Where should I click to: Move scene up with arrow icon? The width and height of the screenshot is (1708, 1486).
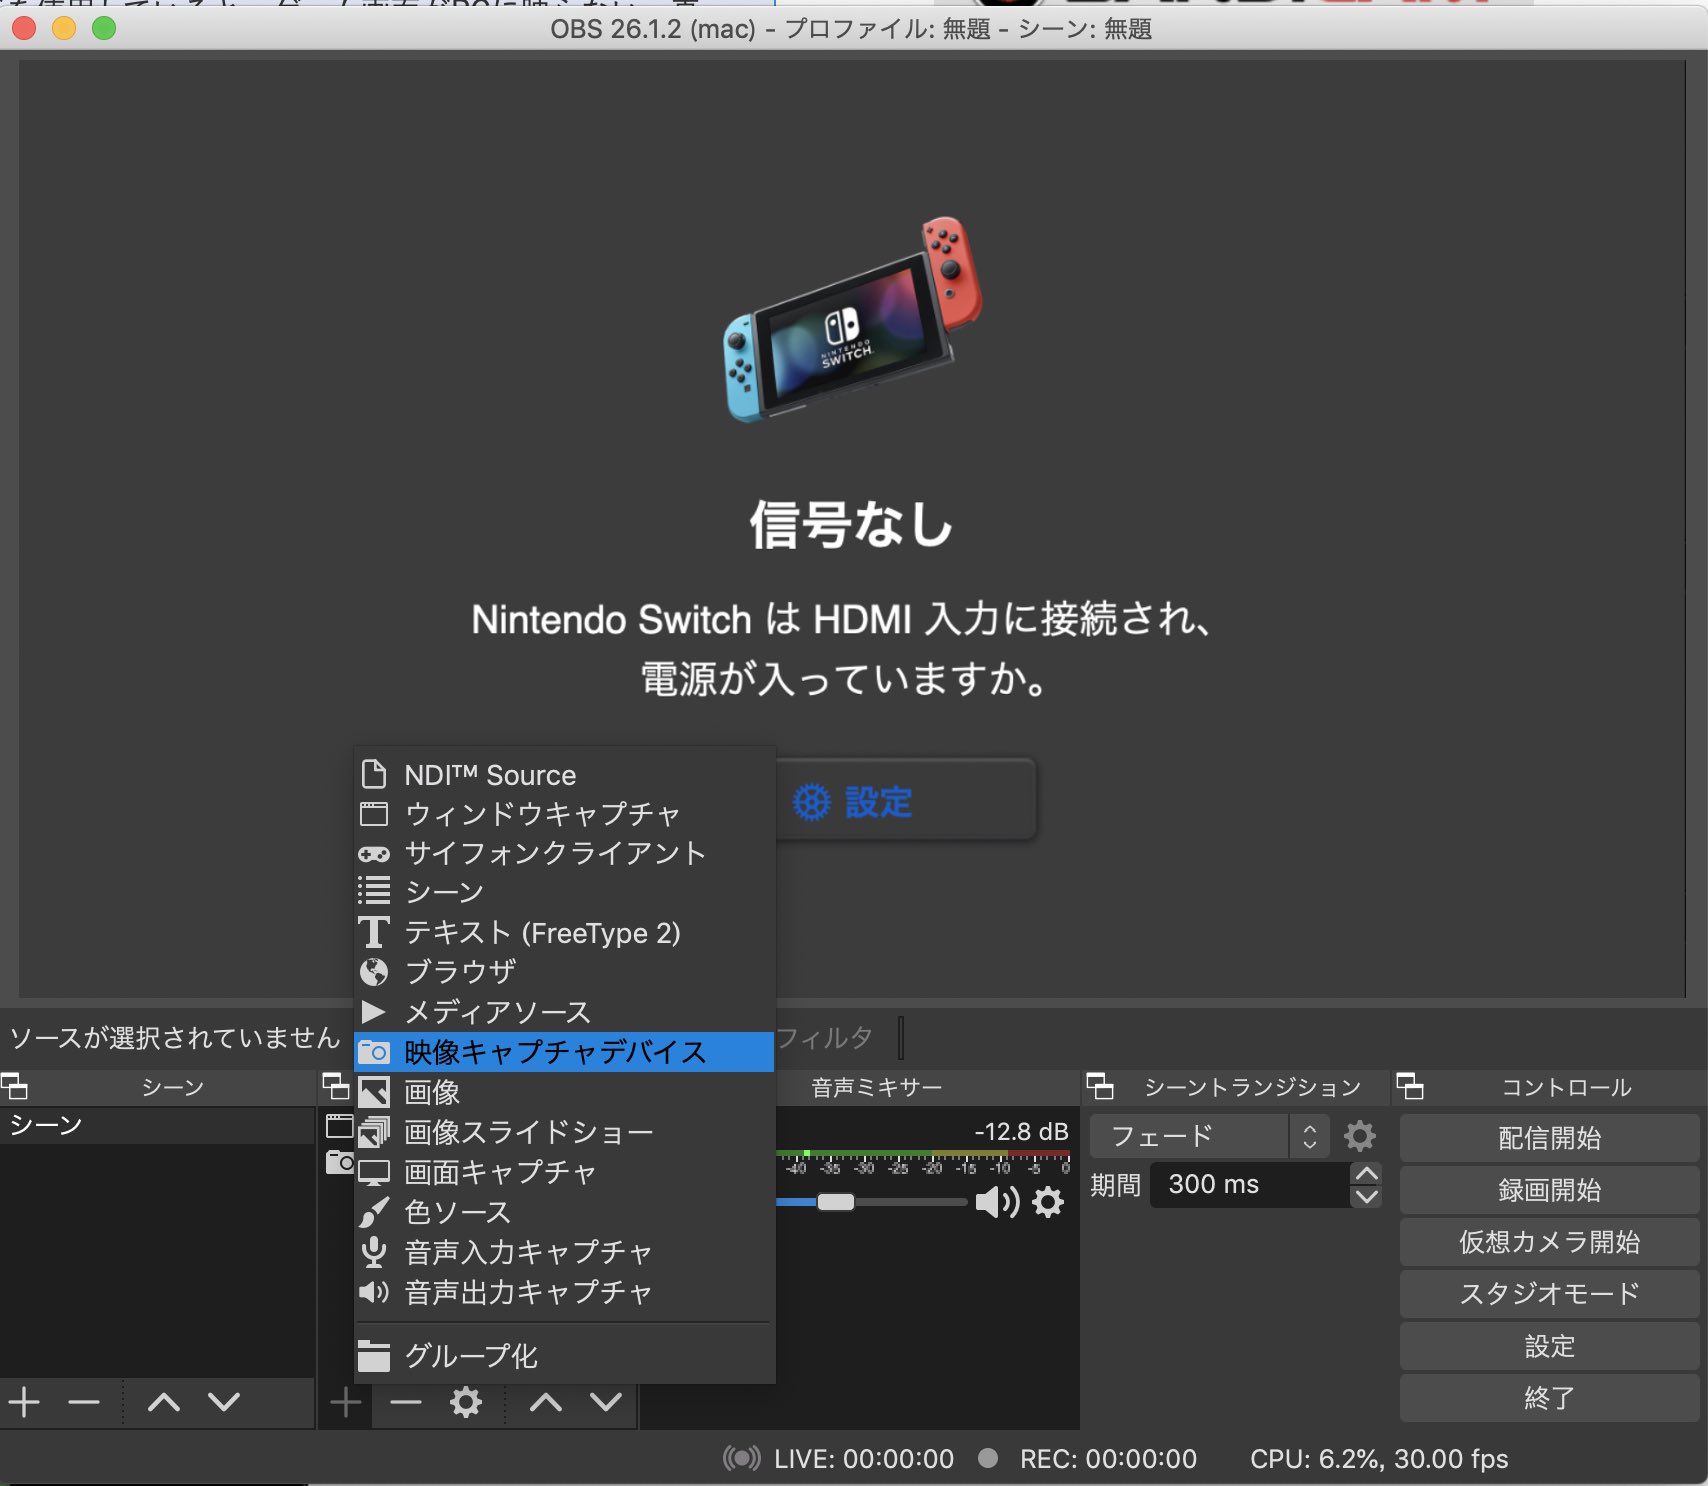164,1403
